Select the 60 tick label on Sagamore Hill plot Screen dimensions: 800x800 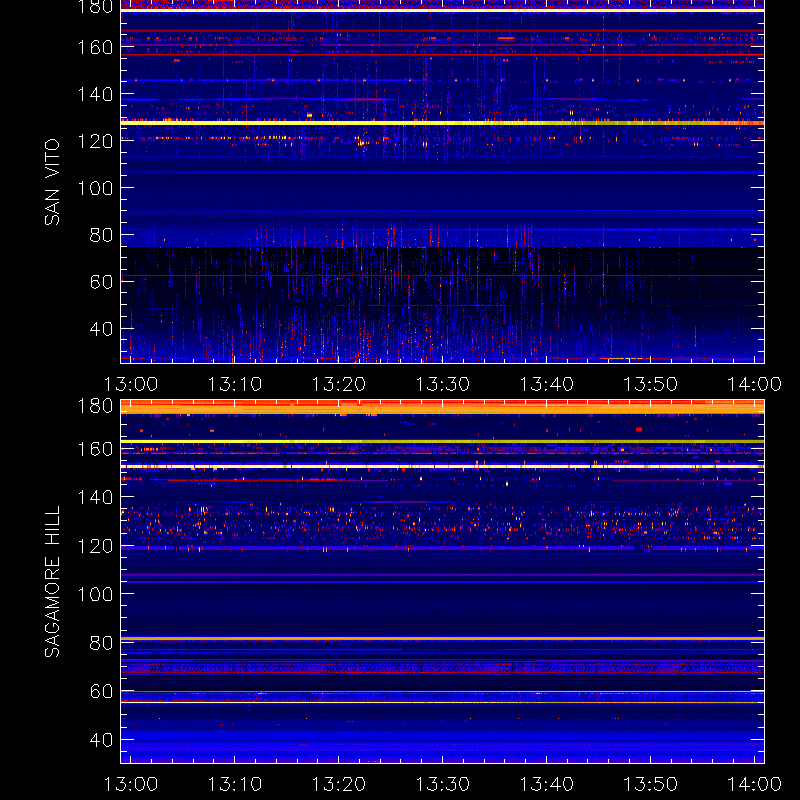(101, 691)
